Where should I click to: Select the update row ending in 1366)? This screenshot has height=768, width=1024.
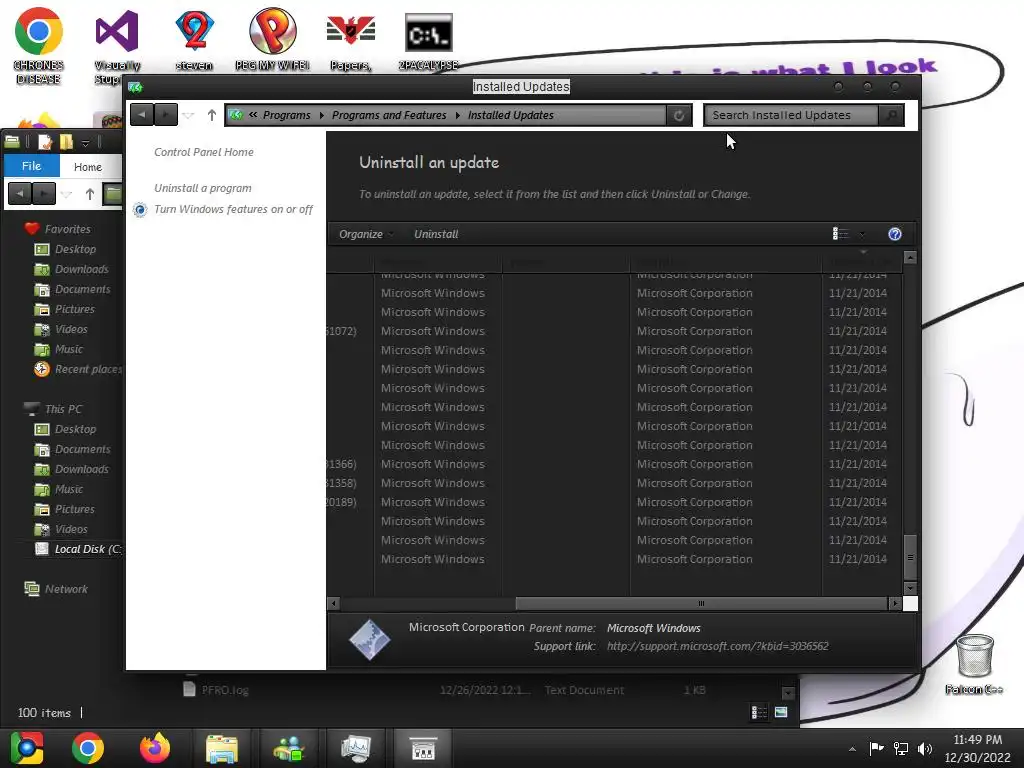[x=614, y=464]
